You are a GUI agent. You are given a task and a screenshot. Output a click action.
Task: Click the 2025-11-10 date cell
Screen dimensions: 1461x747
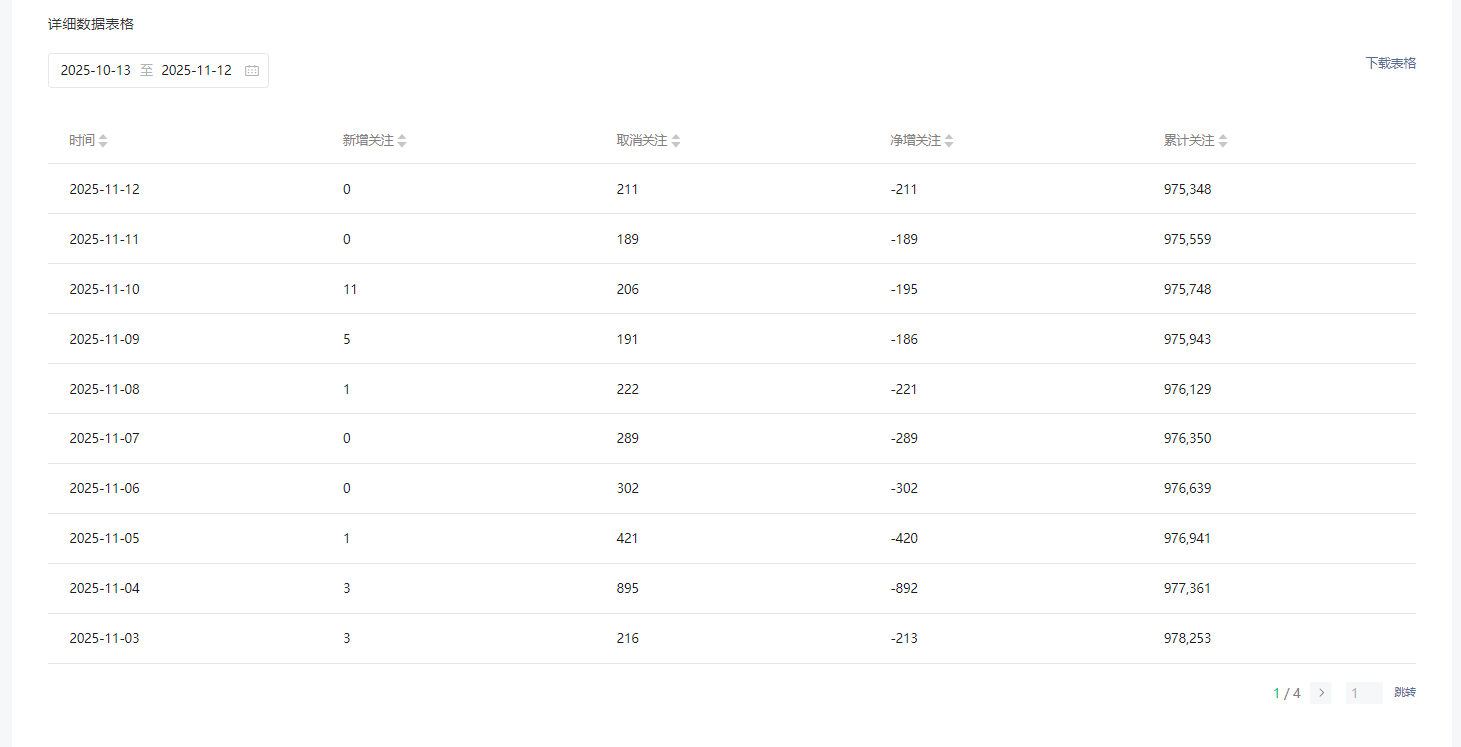click(104, 289)
